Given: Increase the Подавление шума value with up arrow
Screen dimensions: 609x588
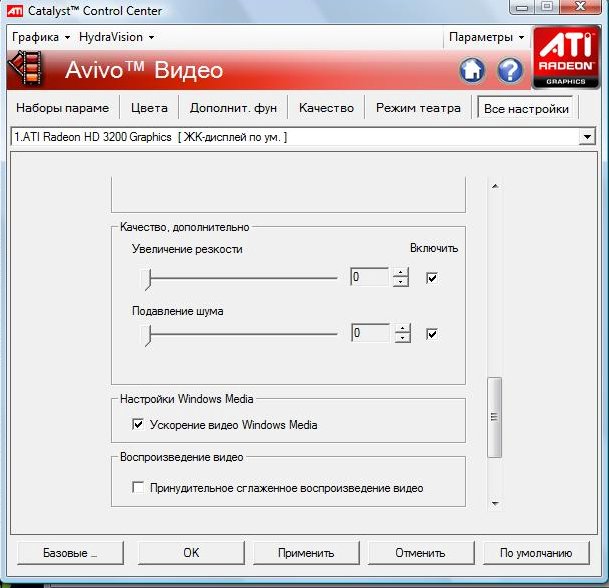Looking at the screenshot, I should point(402,328).
